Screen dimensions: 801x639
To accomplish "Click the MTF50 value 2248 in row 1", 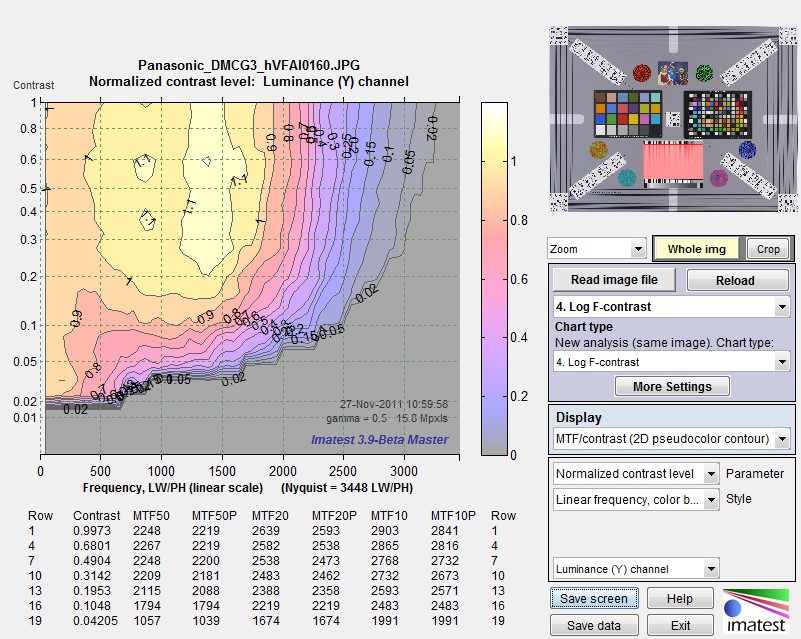I will [x=147, y=531].
